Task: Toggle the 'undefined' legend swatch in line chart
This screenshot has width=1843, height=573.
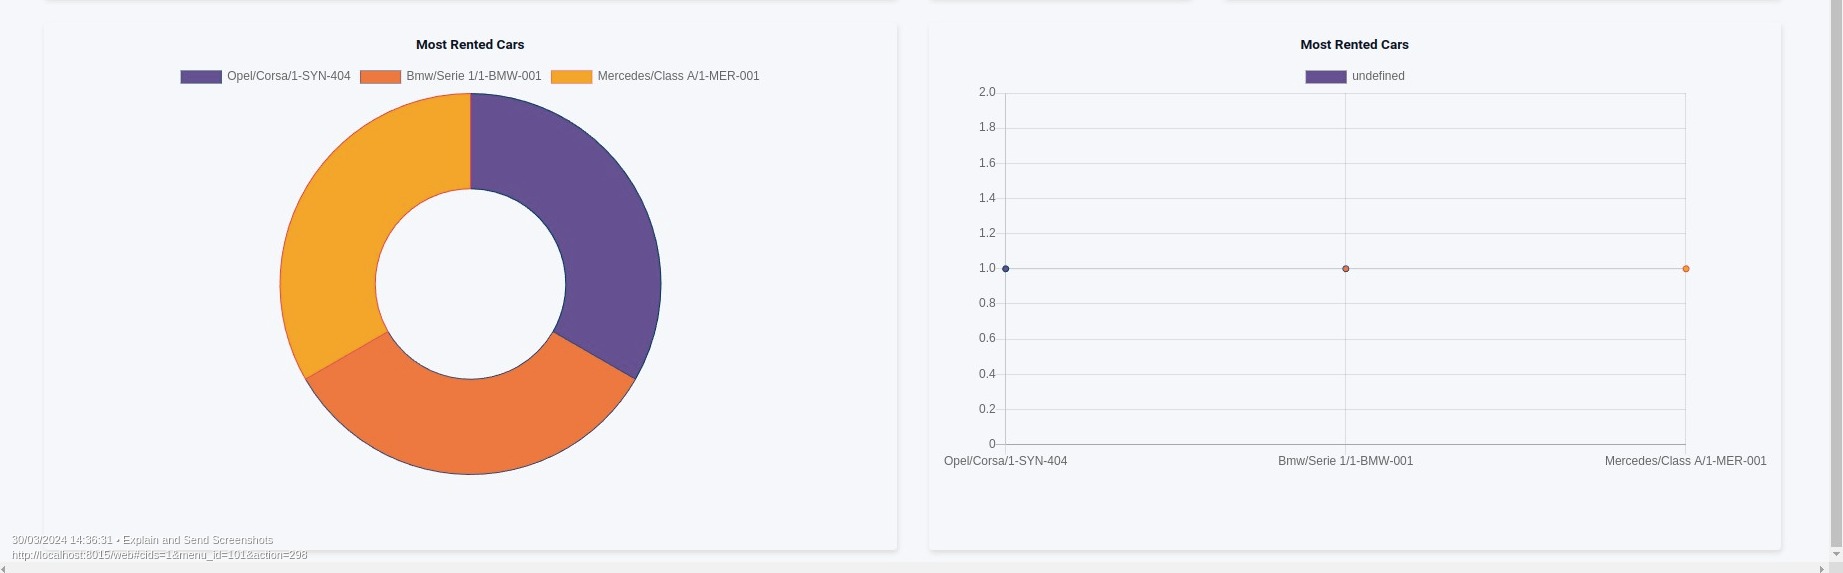Action: click(1326, 77)
